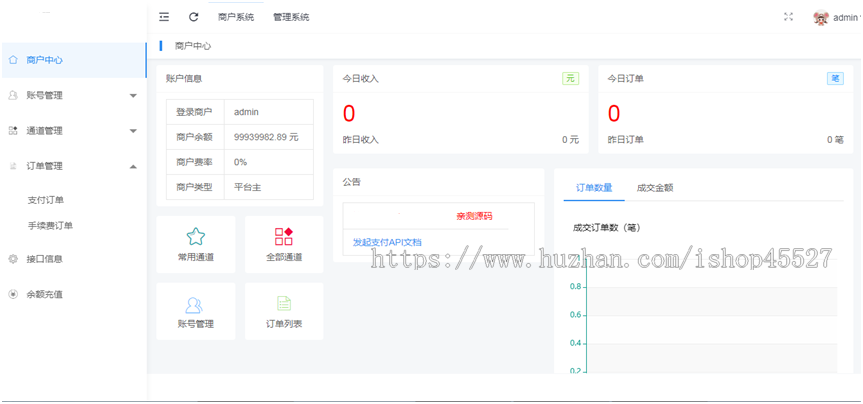The image size is (863, 404).
Task: Click the 商户中心 page tab title
Action: pyautogui.click(x=193, y=46)
